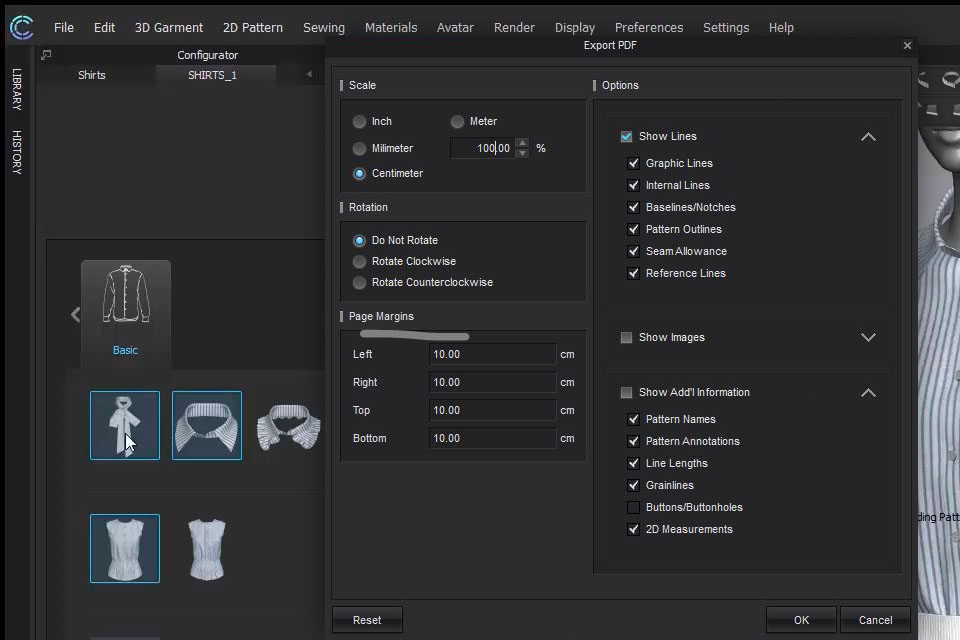Uncheck Pattern Names option
The height and width of the screenshot is (640, 960).
[634, 420]
